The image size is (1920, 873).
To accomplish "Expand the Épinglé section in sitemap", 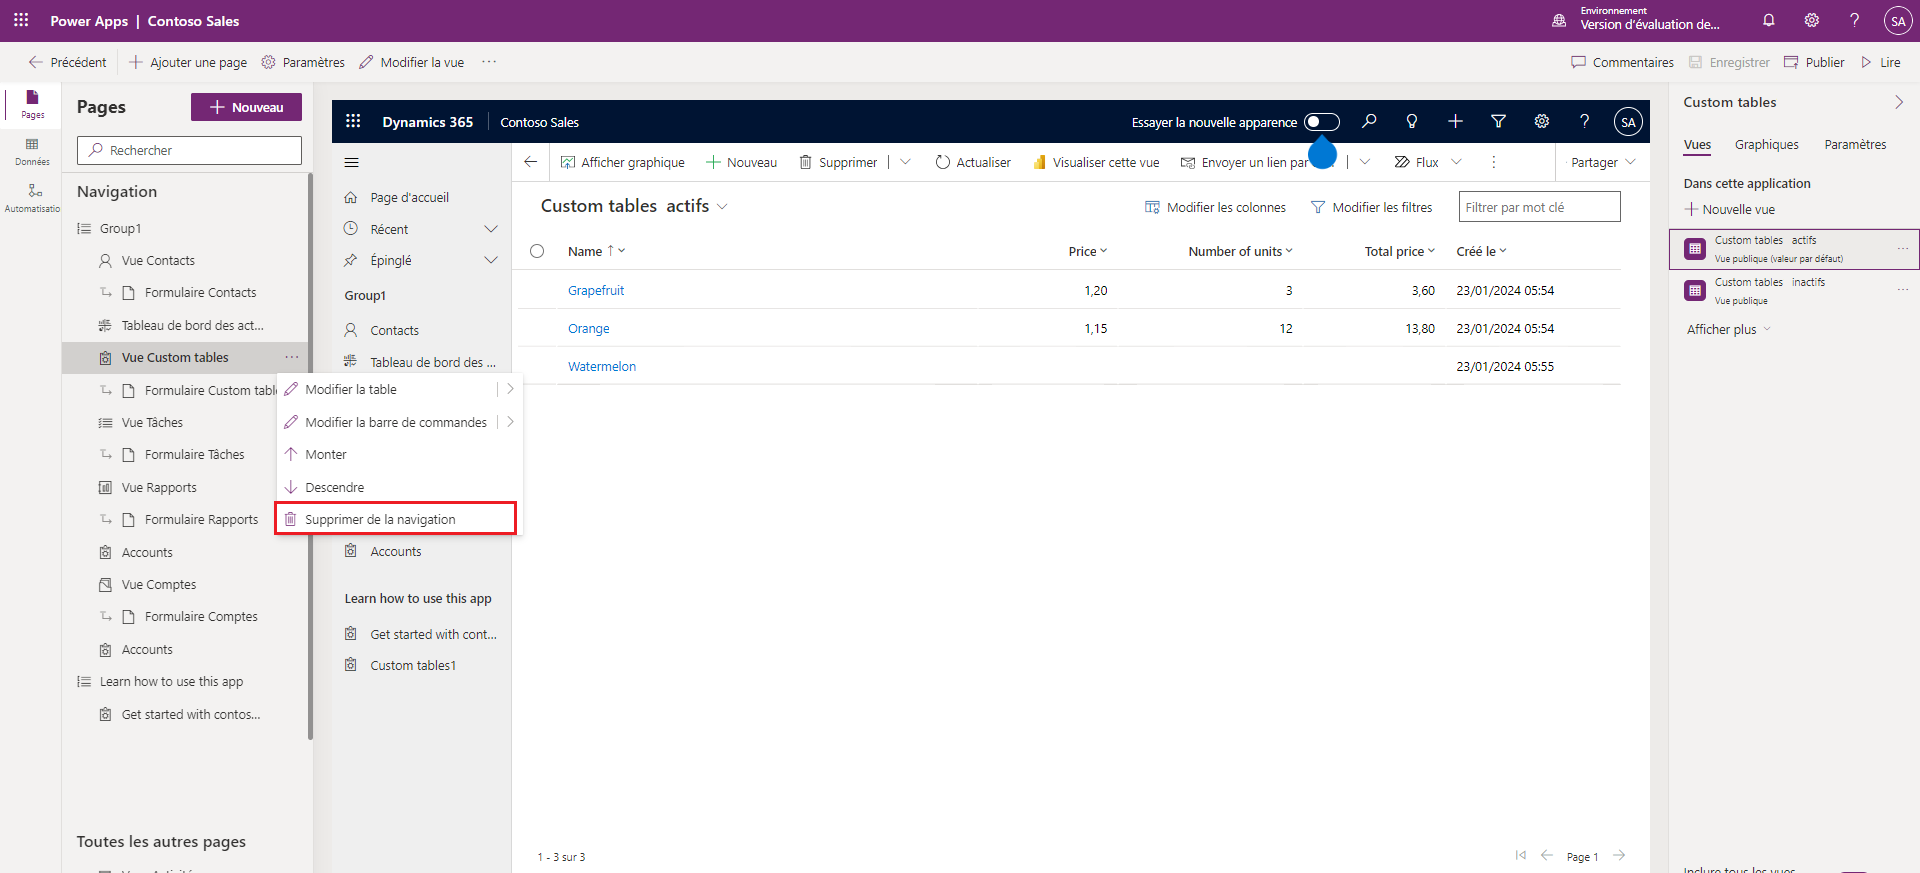I will [491, 260].
